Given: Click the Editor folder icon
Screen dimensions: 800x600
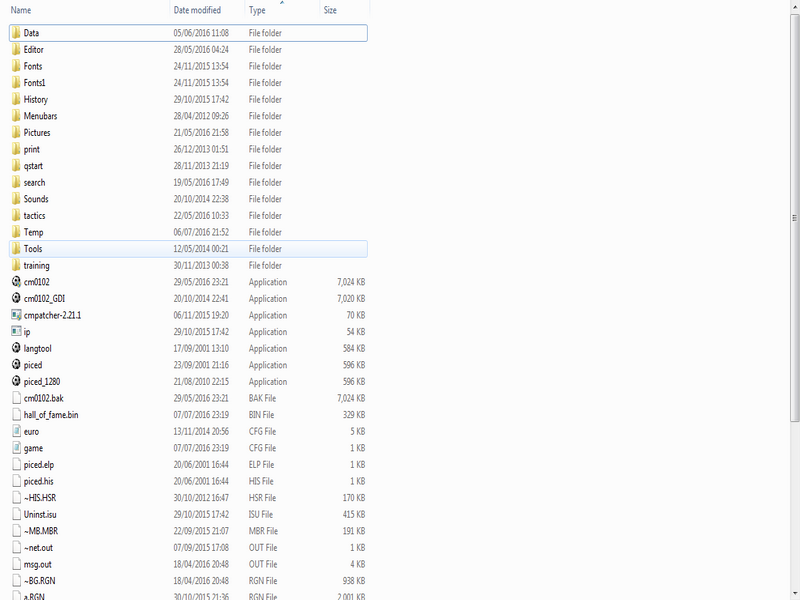Looking at the screenshot, I should [x=16, y=49].
